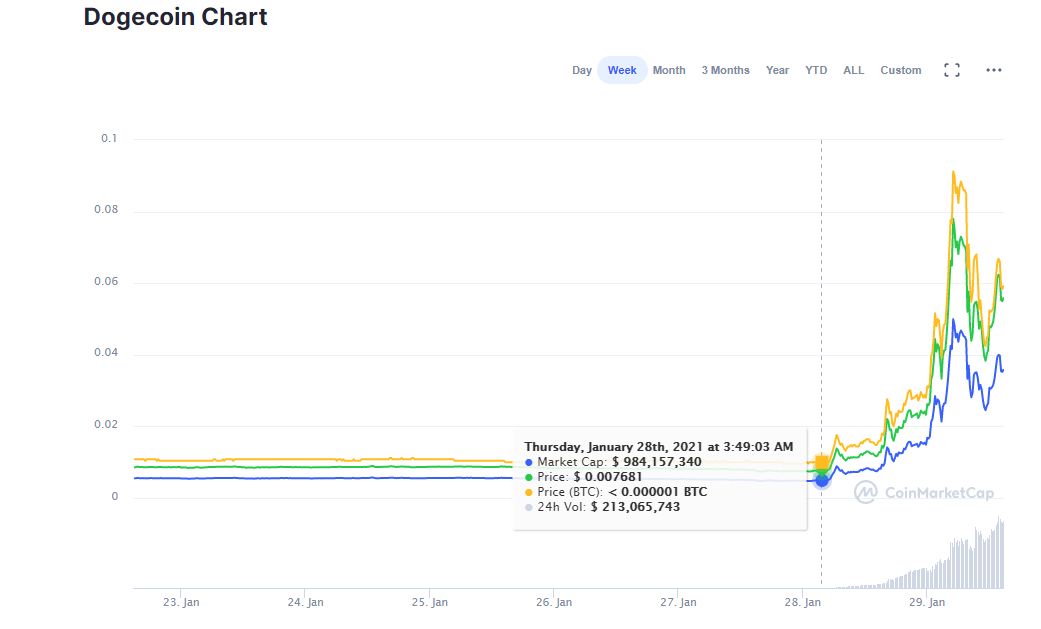Click the 0.08 y-axis label
1041x629 pixels.
coord(106,209)
